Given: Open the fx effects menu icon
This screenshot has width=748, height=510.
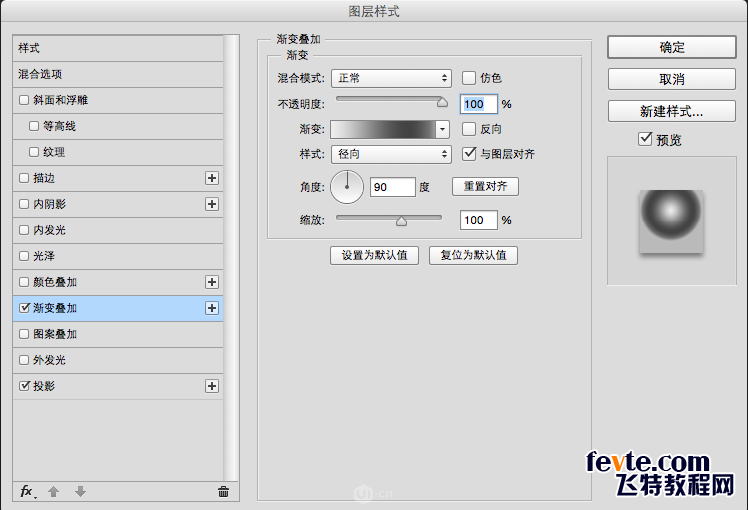Looking at the screenshot, I should coord(28,491).
